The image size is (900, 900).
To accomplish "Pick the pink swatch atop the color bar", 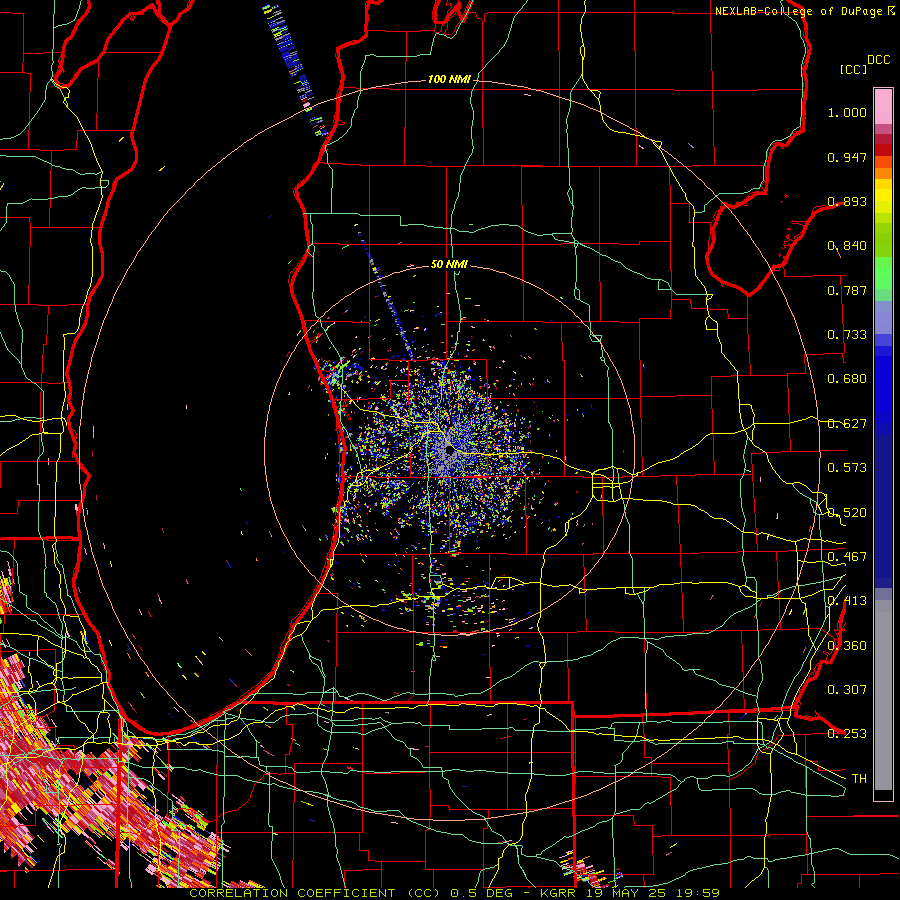I will point(883,106).
